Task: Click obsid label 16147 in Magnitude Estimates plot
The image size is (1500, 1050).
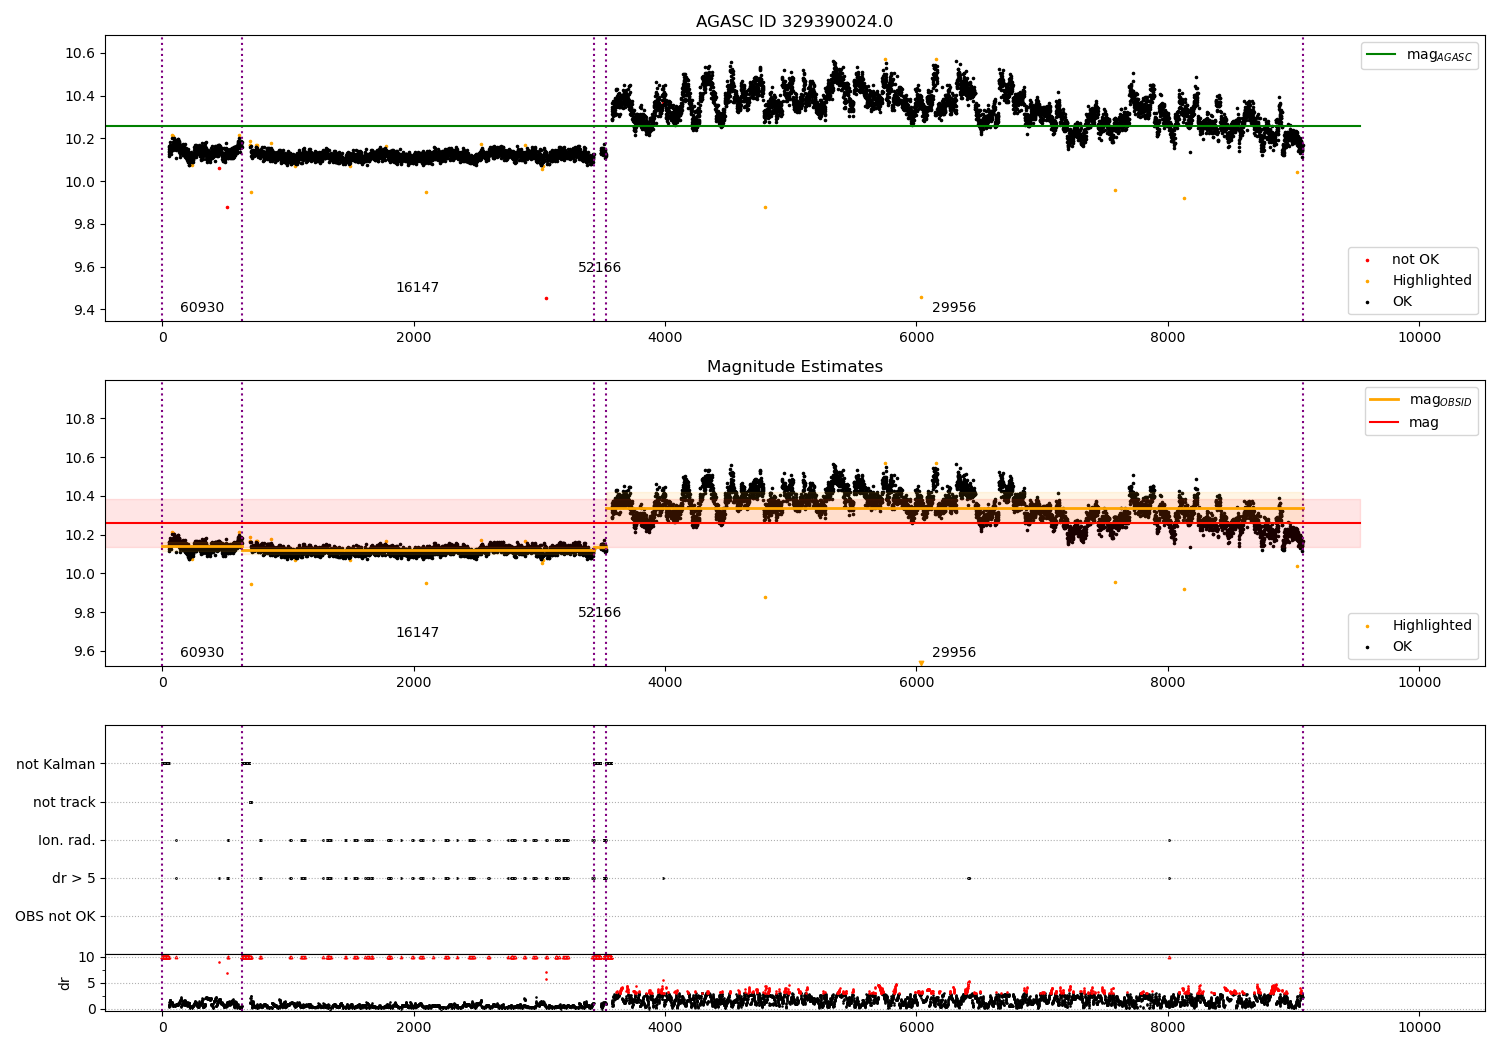Action: 417,633
